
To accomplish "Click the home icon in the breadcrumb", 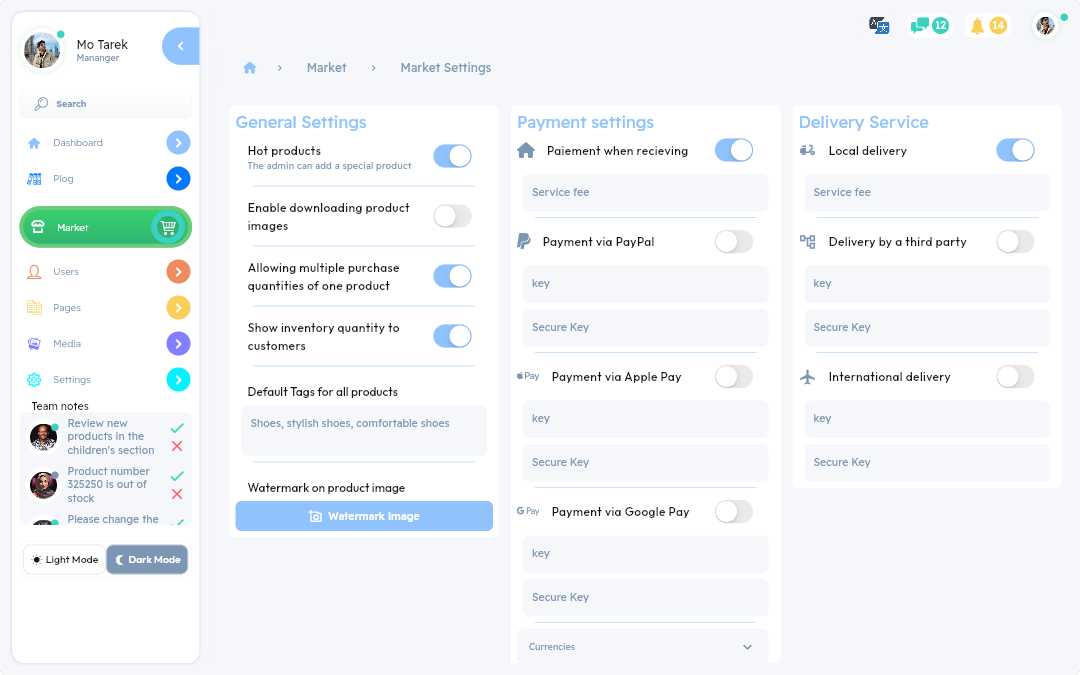I will 250,68.
